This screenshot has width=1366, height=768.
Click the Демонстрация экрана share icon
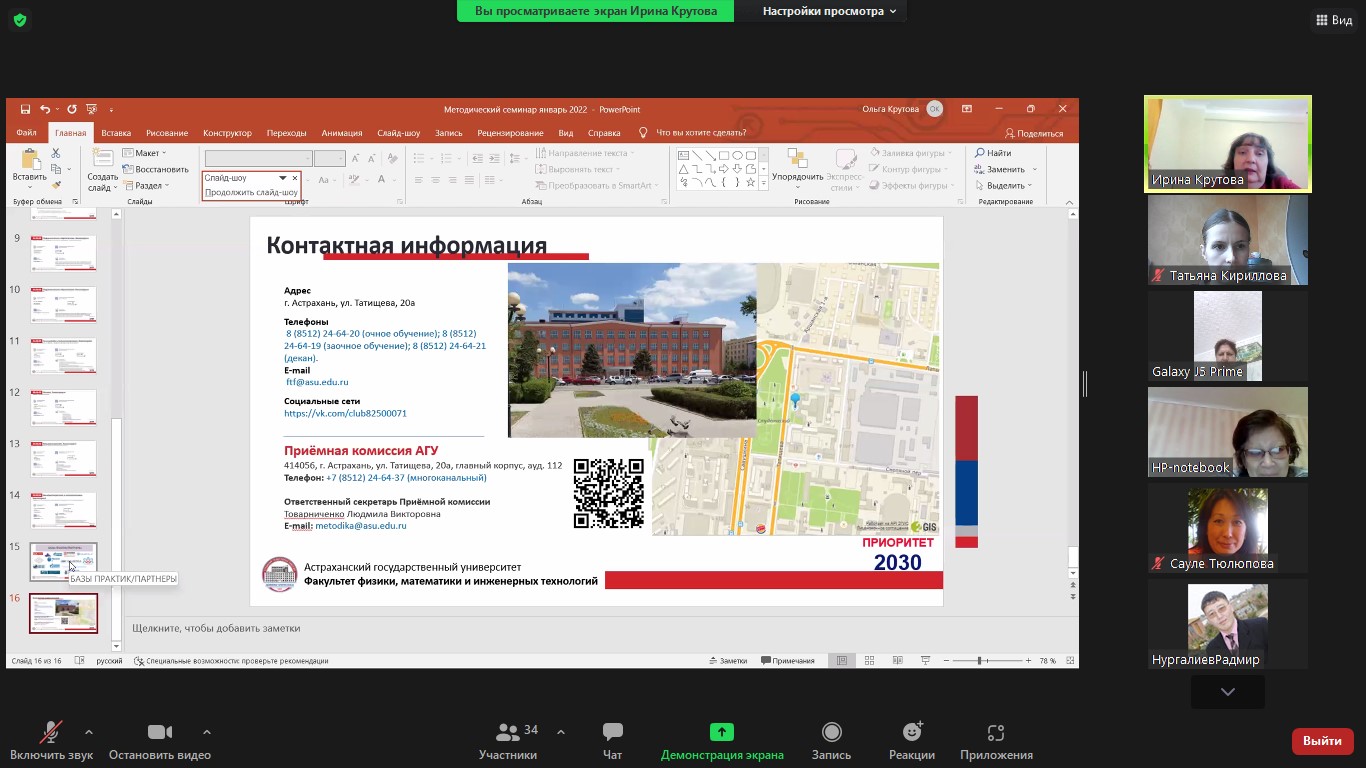(721, 732)
